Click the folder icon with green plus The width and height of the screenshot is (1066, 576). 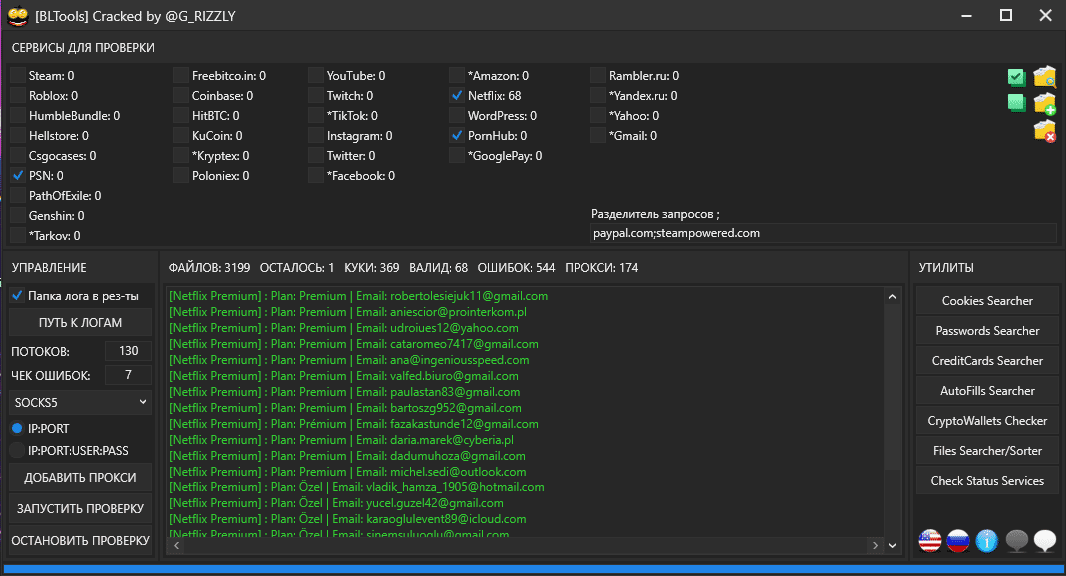[x=1044, y=103]
